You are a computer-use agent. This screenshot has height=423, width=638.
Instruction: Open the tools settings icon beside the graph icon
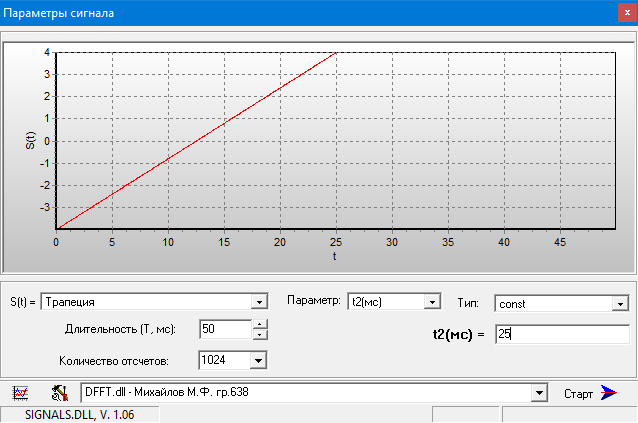[58, 393]
